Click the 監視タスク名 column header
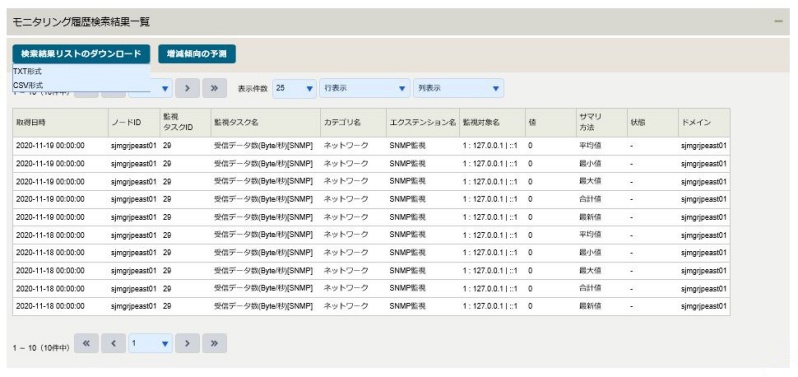Viewport: 798px width, 377px height. pyautogui.click(x=266, y=123)
